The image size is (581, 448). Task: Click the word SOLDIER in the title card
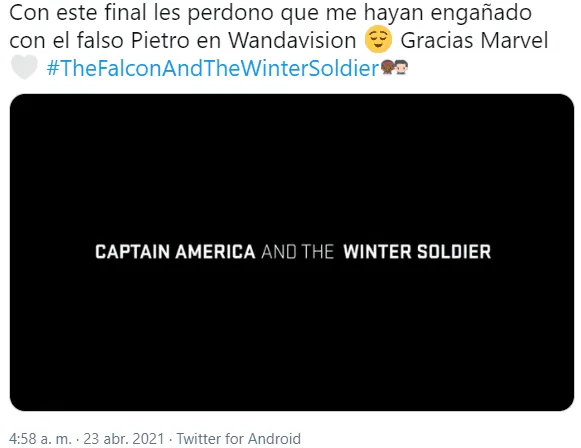tap(454, 252)
